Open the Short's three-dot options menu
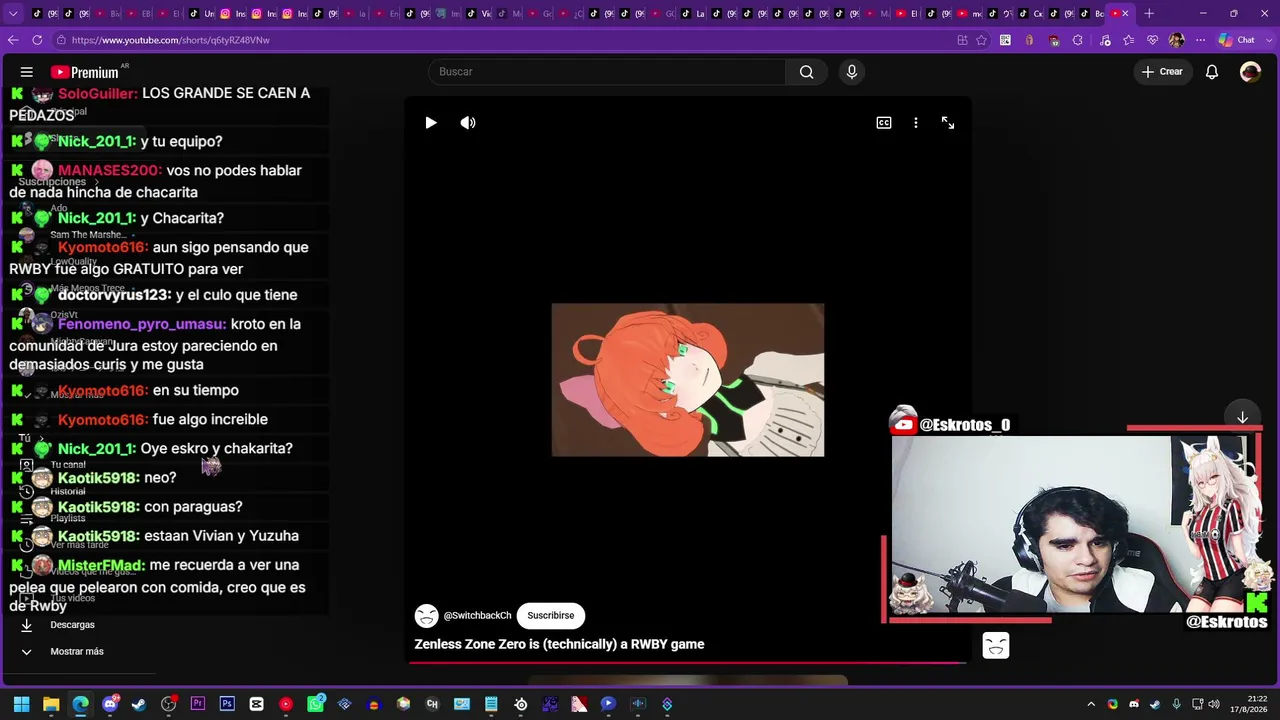Image resolution: width=1280 pixels, height=720 pixels. (x=916, y=123)
